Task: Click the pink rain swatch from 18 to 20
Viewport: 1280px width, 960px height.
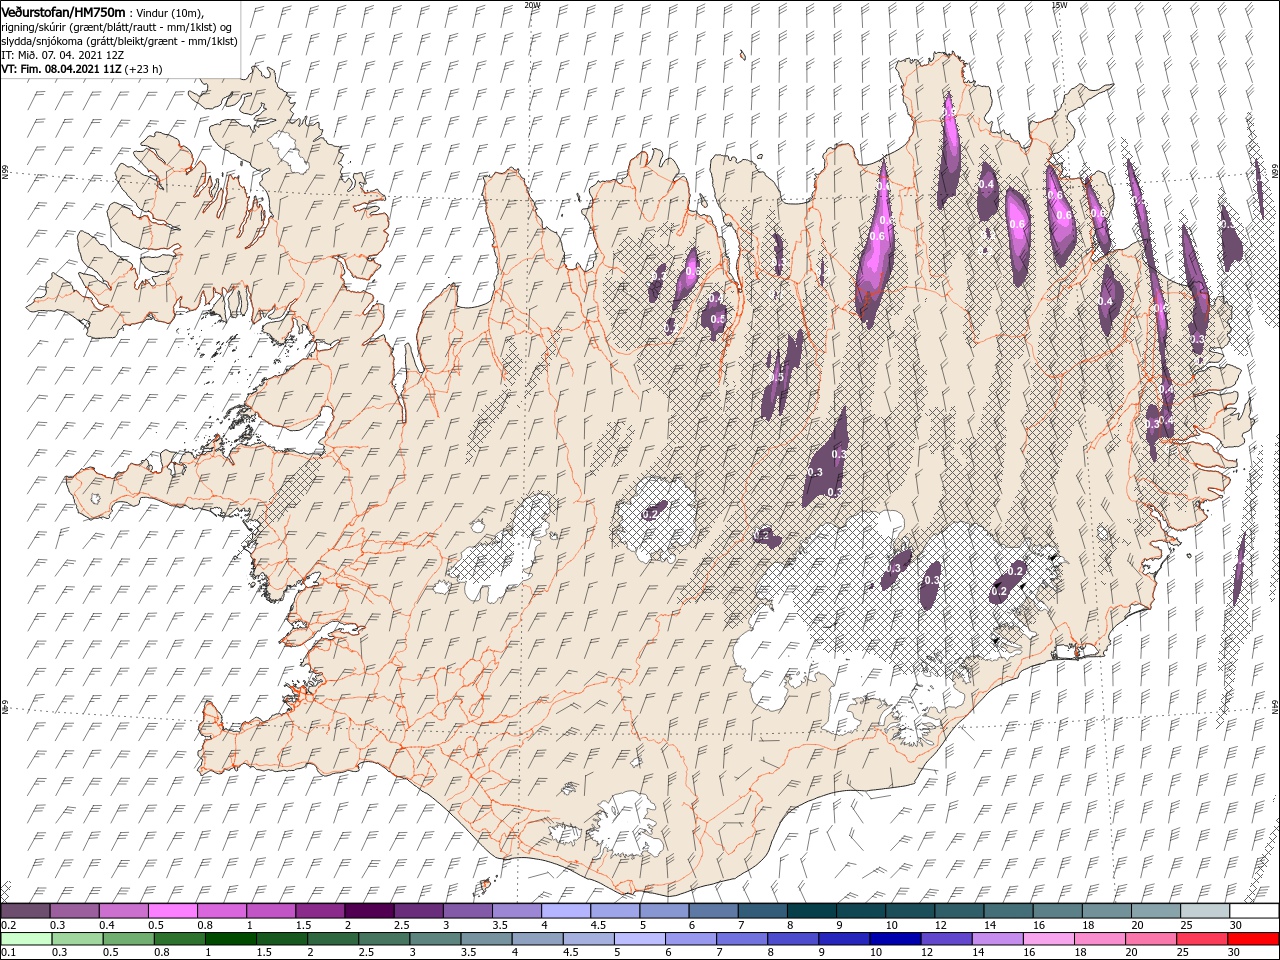Action: pos(1098,938)
